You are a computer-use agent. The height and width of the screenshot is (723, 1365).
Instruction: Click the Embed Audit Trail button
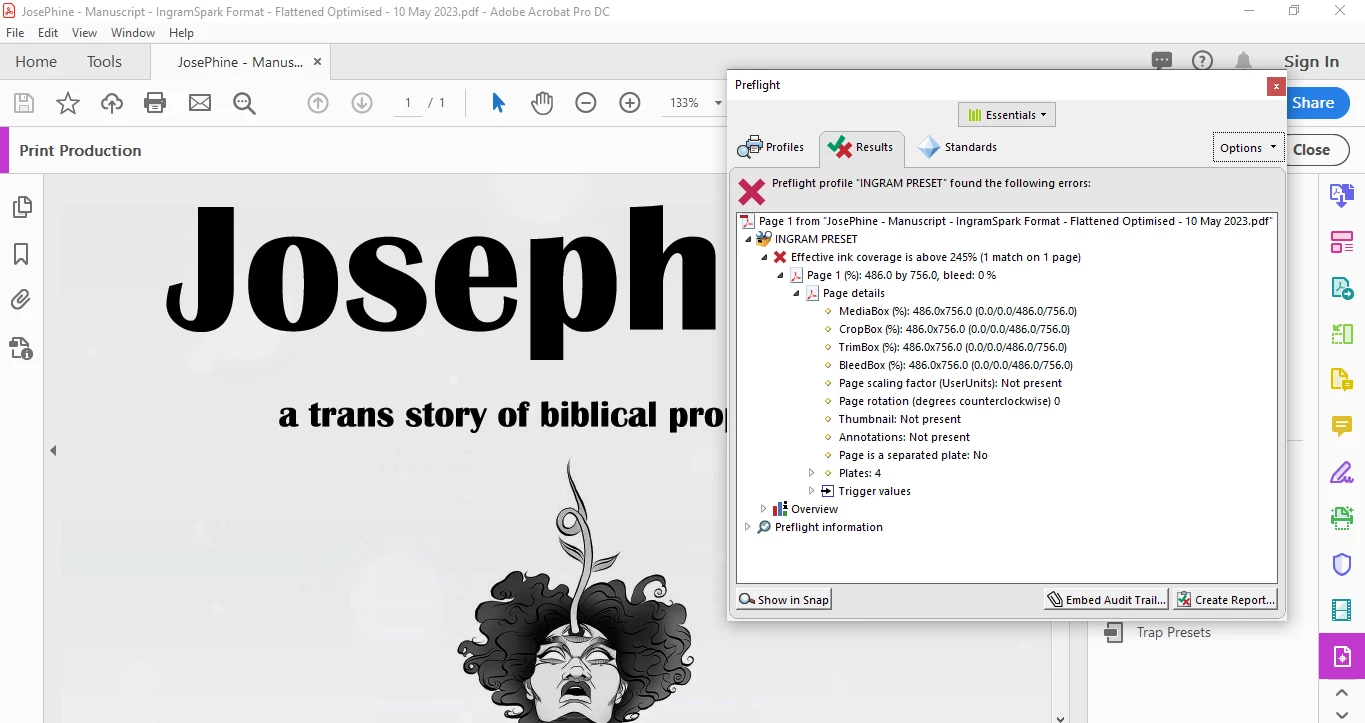click(1106, 600)
